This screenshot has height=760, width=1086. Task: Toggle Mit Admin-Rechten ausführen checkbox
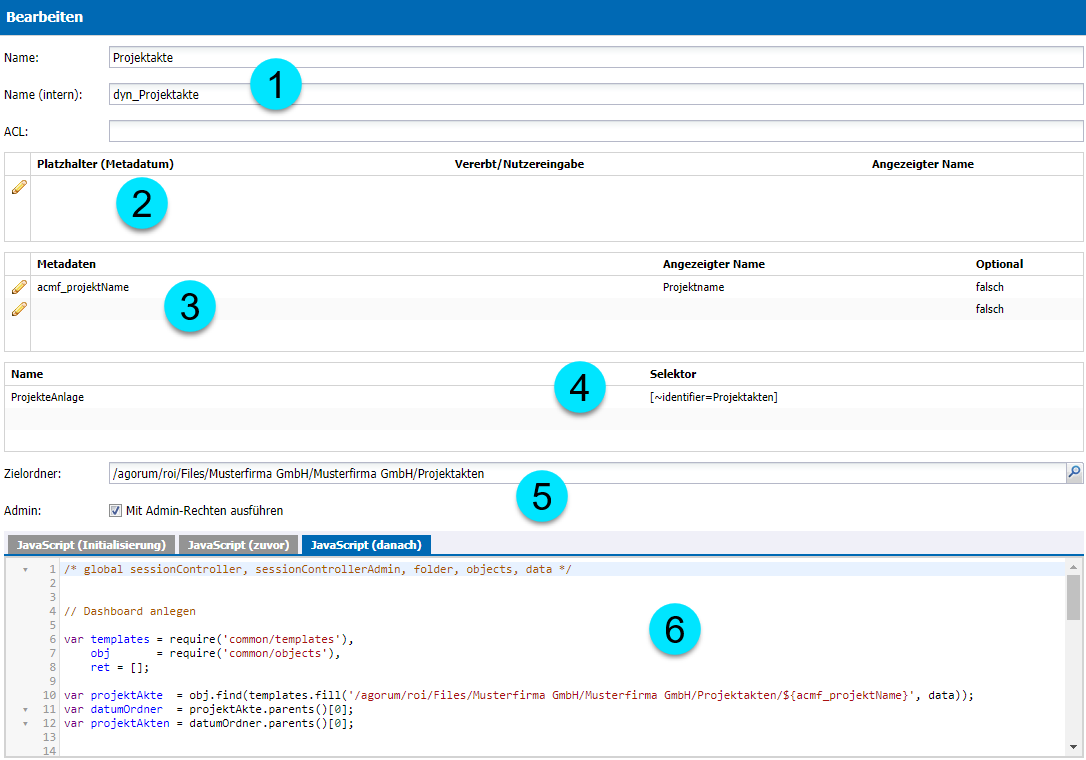(x=115, y=511)
